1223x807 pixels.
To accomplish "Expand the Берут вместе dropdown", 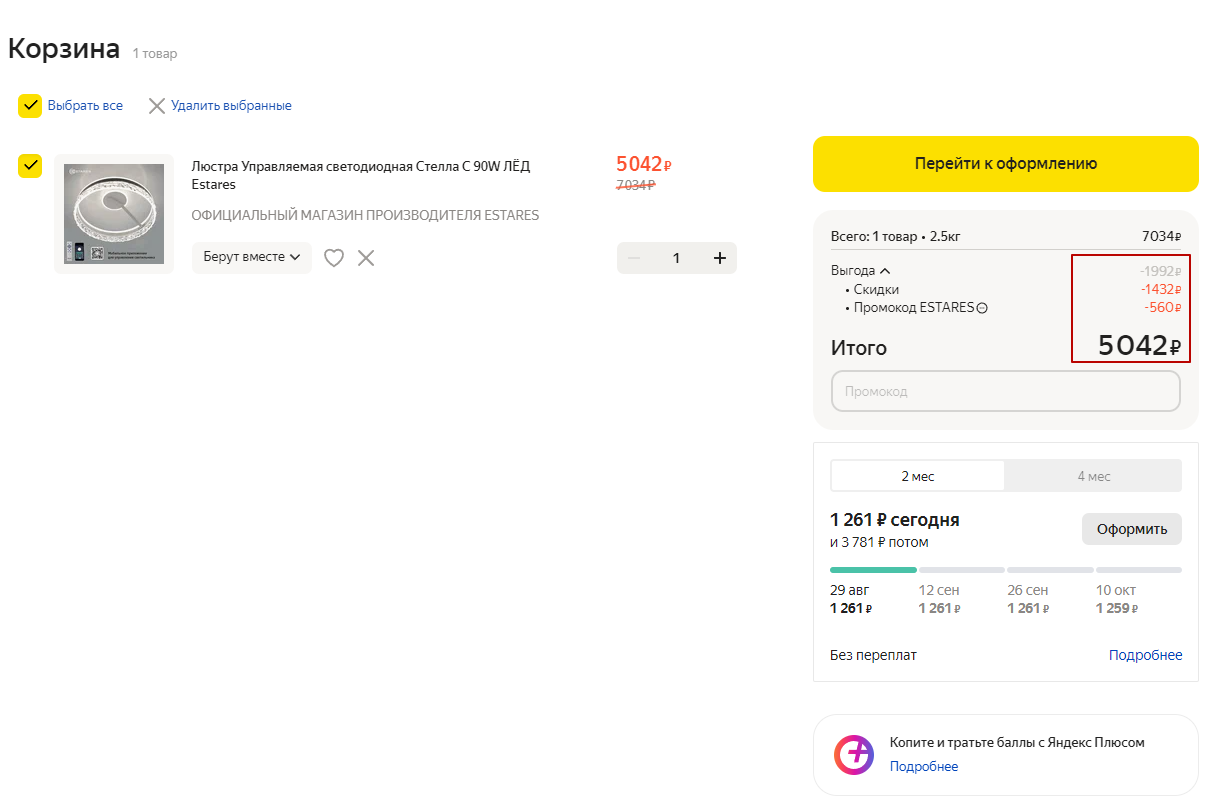I will click(x=252, y=258).
